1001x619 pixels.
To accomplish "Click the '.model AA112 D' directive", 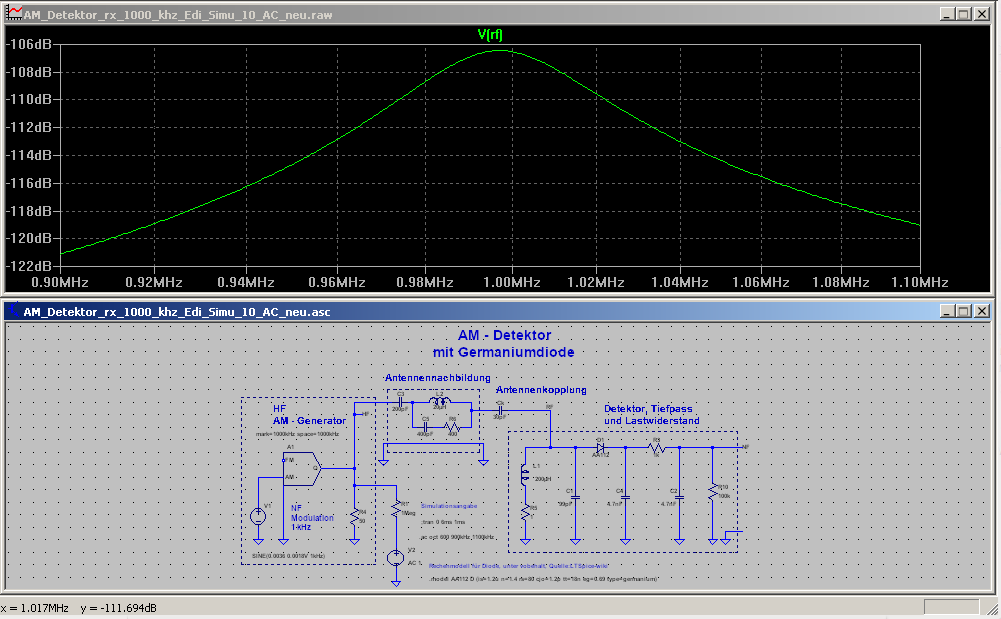I will [544, 579].
